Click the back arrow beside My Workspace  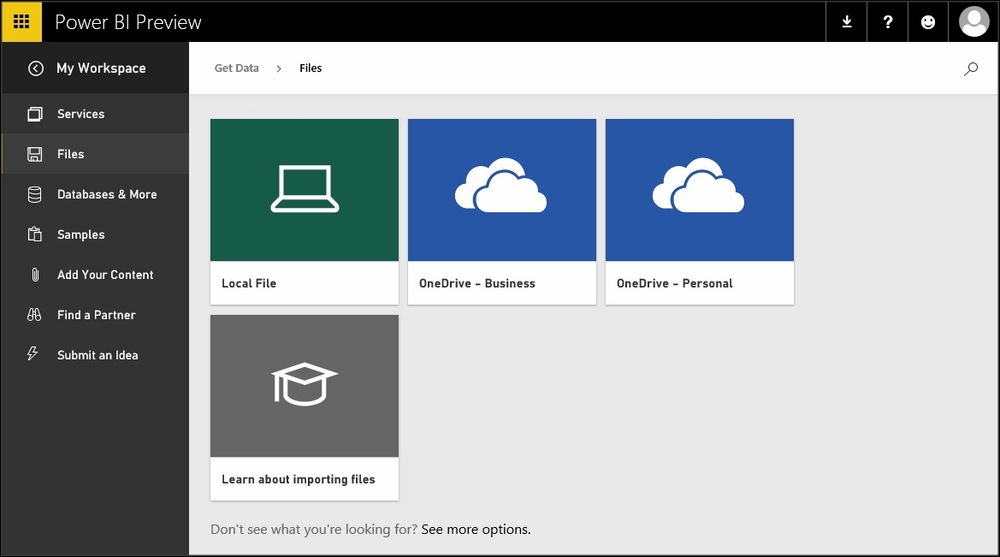click(36, 68)
